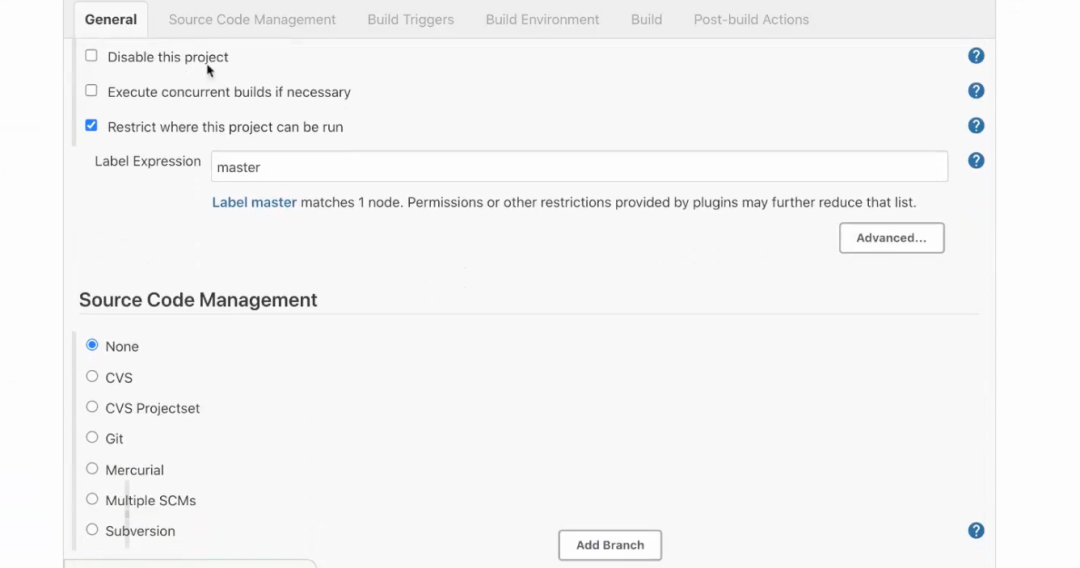Open help for Restrict where project runs
1080x568 pixels.
pyautogui.click(x=975, y=126)
